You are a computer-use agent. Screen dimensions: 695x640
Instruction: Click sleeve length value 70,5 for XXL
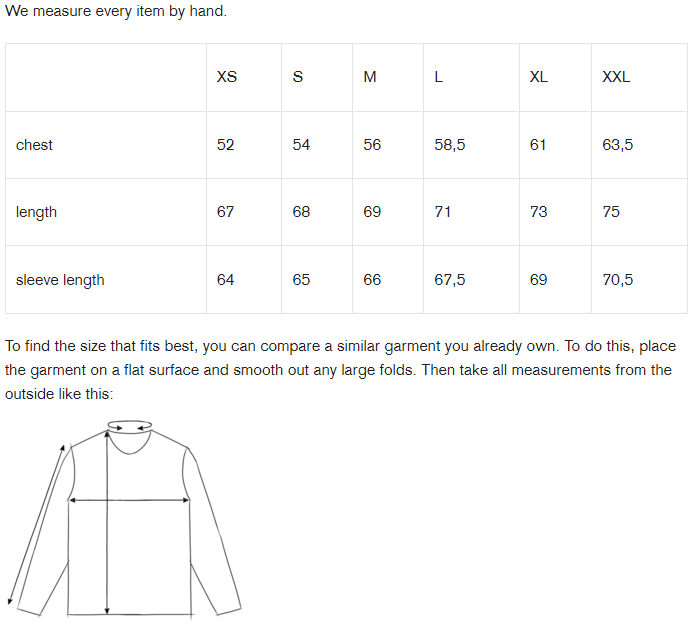(617, 280)
